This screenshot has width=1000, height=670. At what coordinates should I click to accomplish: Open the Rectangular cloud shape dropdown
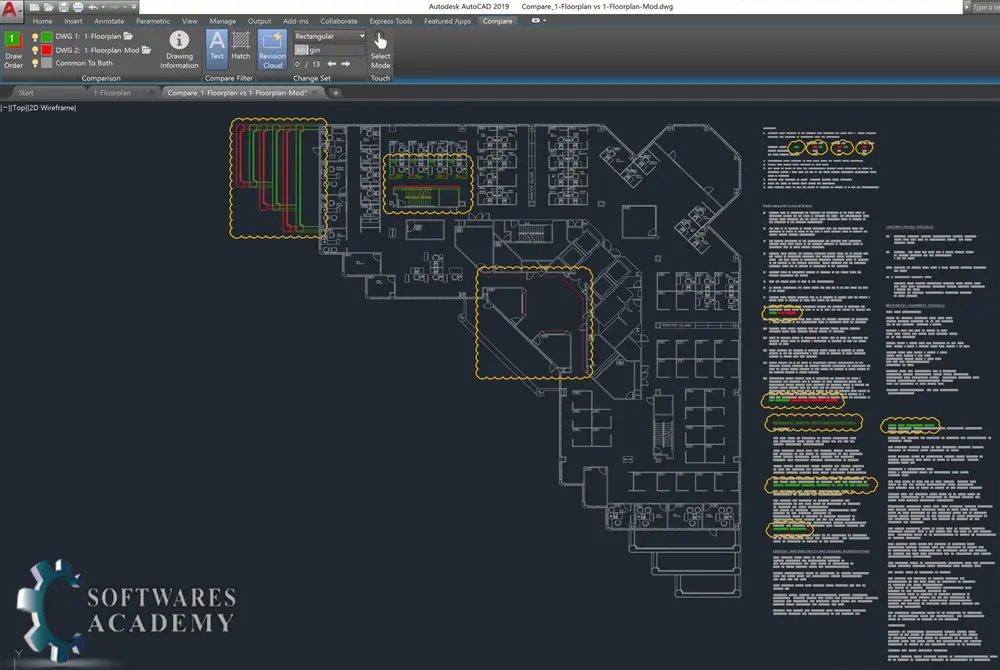(x=330, y=36)
